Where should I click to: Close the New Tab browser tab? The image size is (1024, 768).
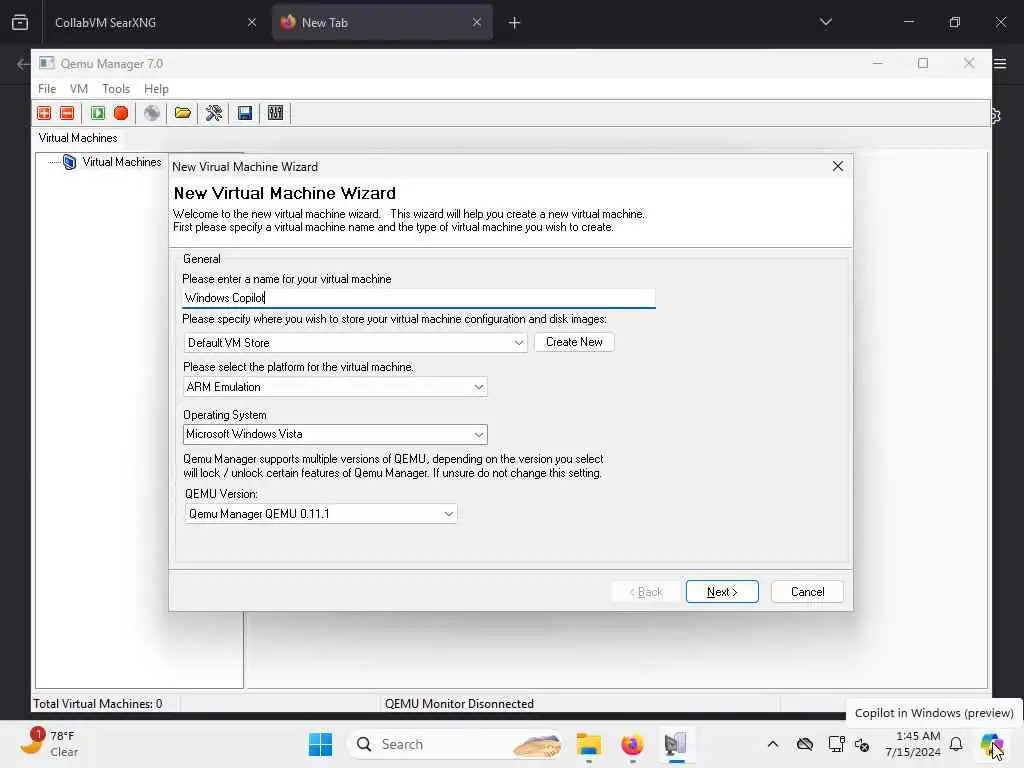pyautogui.click(x=477, y=22)
